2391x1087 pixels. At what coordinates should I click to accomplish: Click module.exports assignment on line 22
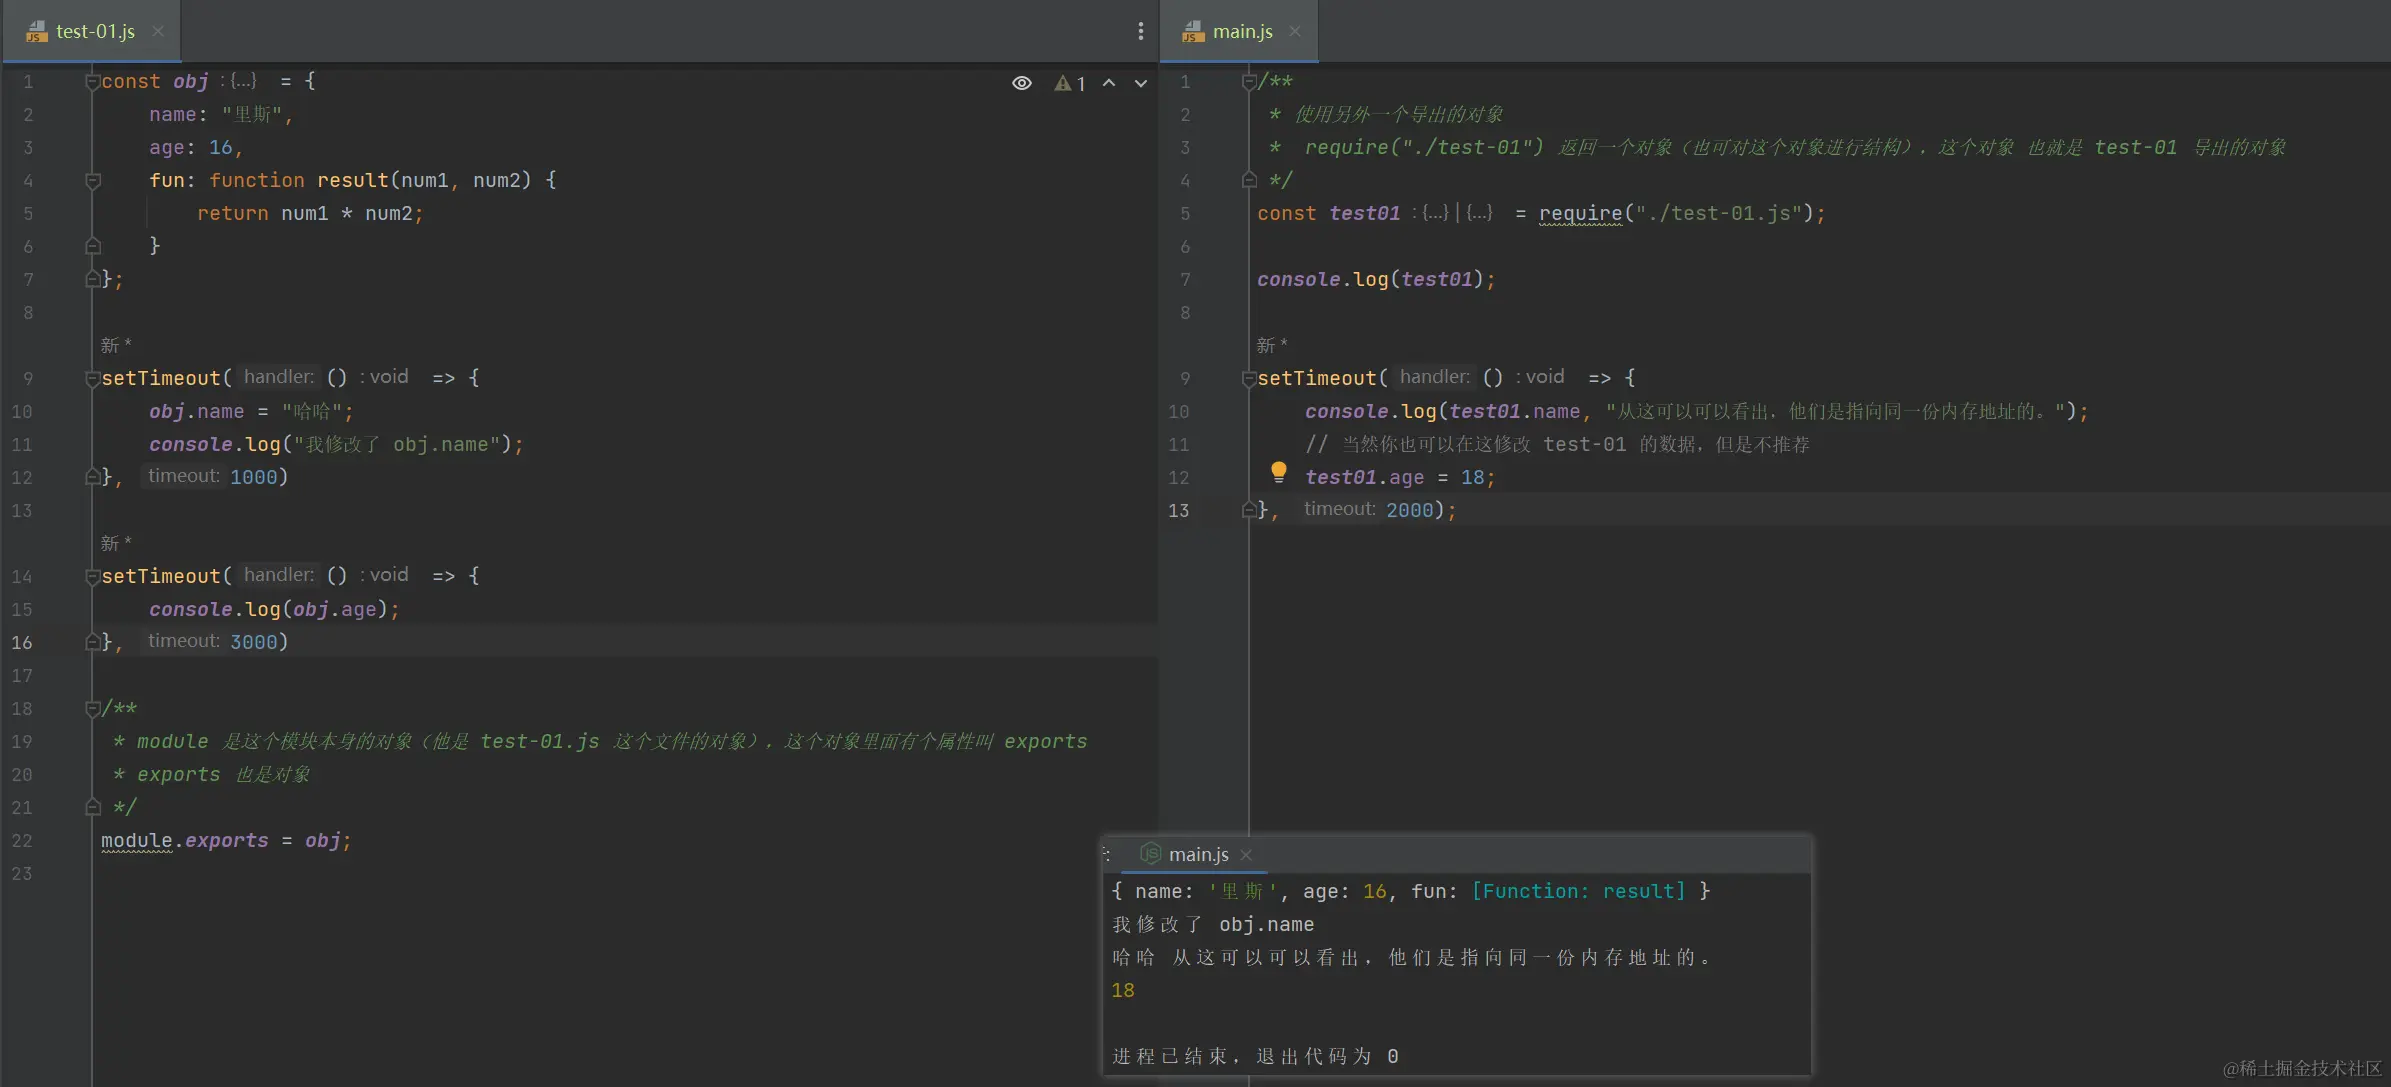click(x=226, y=840)
